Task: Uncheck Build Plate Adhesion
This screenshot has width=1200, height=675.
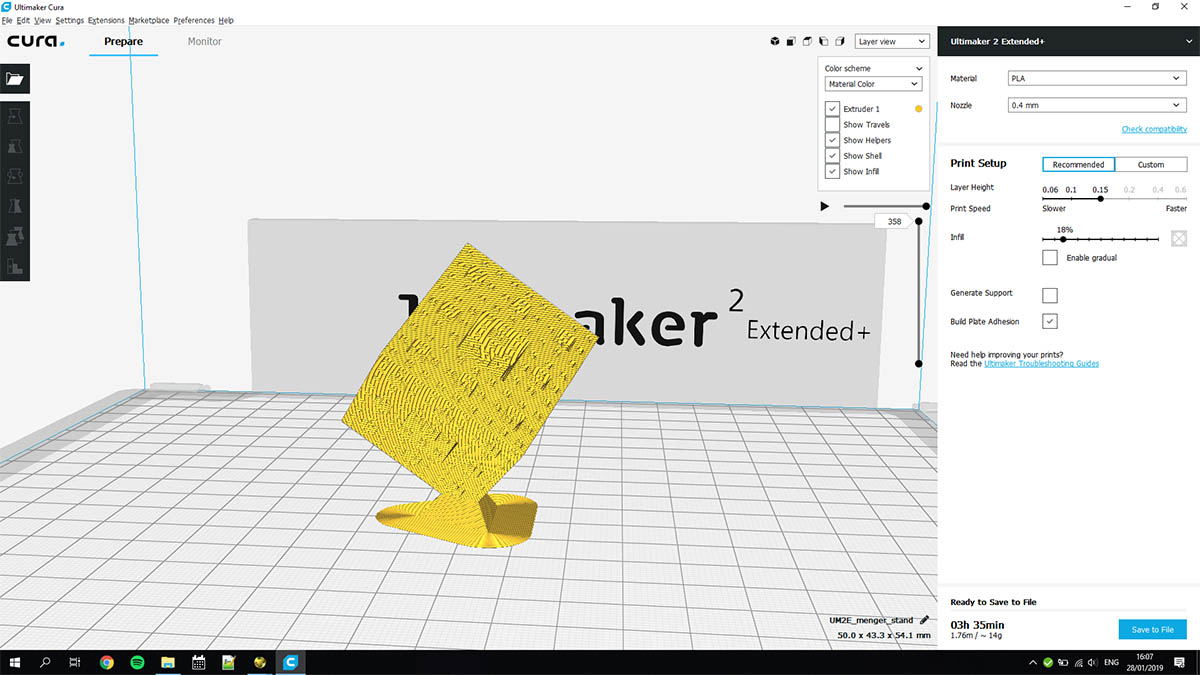Action: tap(1050, 321)
